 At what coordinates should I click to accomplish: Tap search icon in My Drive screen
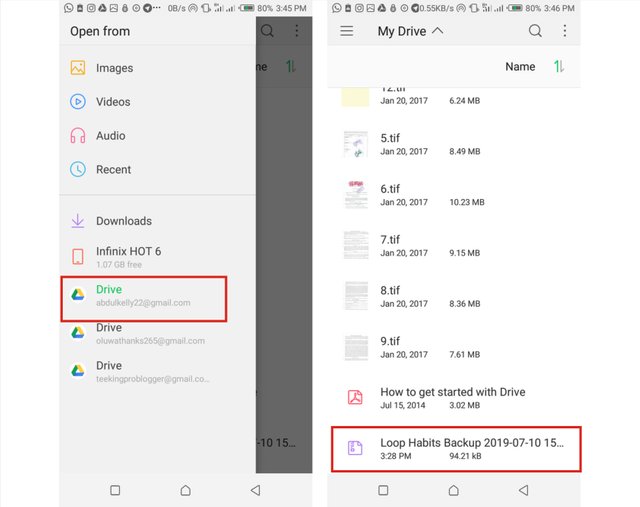tap(535, 31)
